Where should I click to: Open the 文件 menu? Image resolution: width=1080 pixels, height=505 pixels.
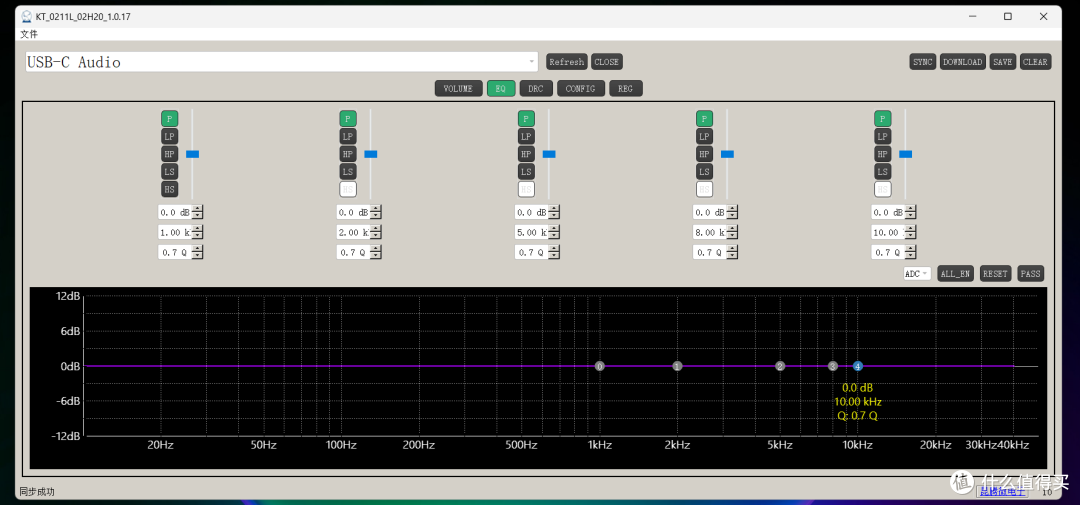(29, 34)
